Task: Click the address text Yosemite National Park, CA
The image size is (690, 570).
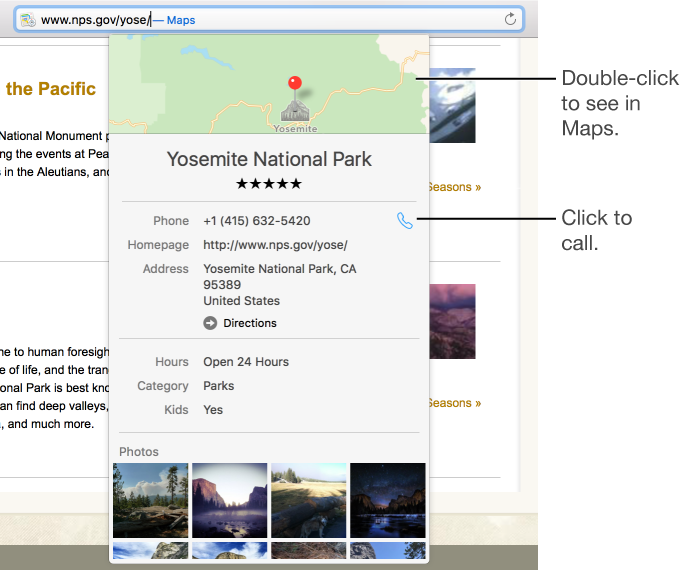Action: [279, 268]
